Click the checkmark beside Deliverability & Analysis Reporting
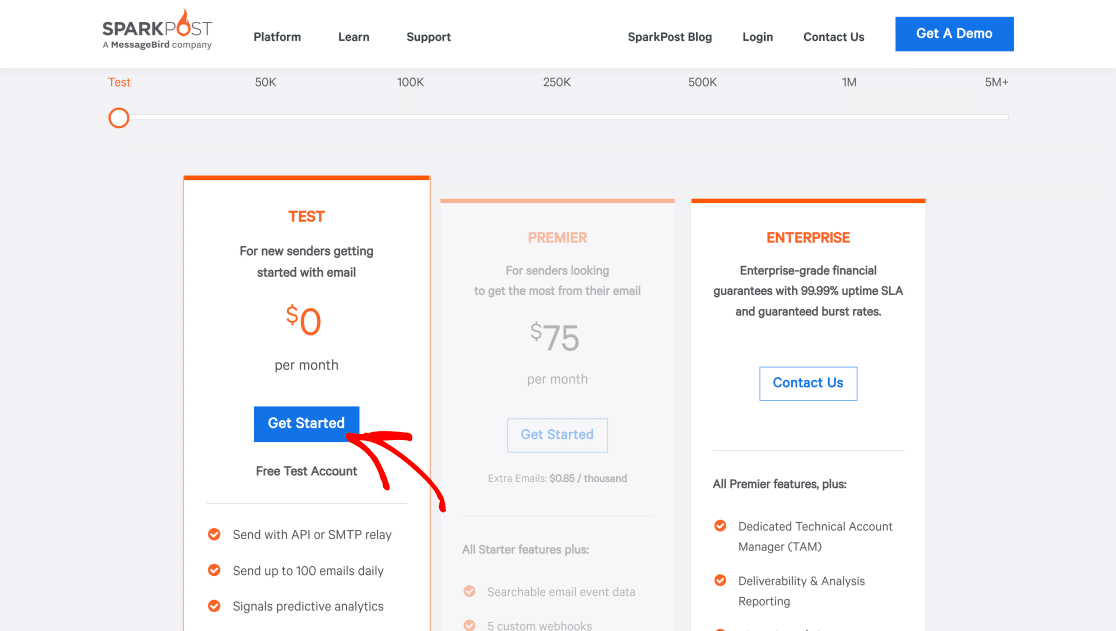 point(720,580)
